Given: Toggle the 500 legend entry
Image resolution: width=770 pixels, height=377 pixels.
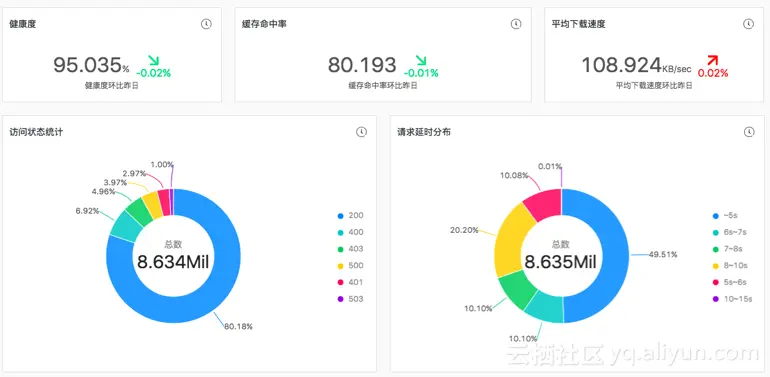Looking at the screenshot, I should click(x=350, y=266).
